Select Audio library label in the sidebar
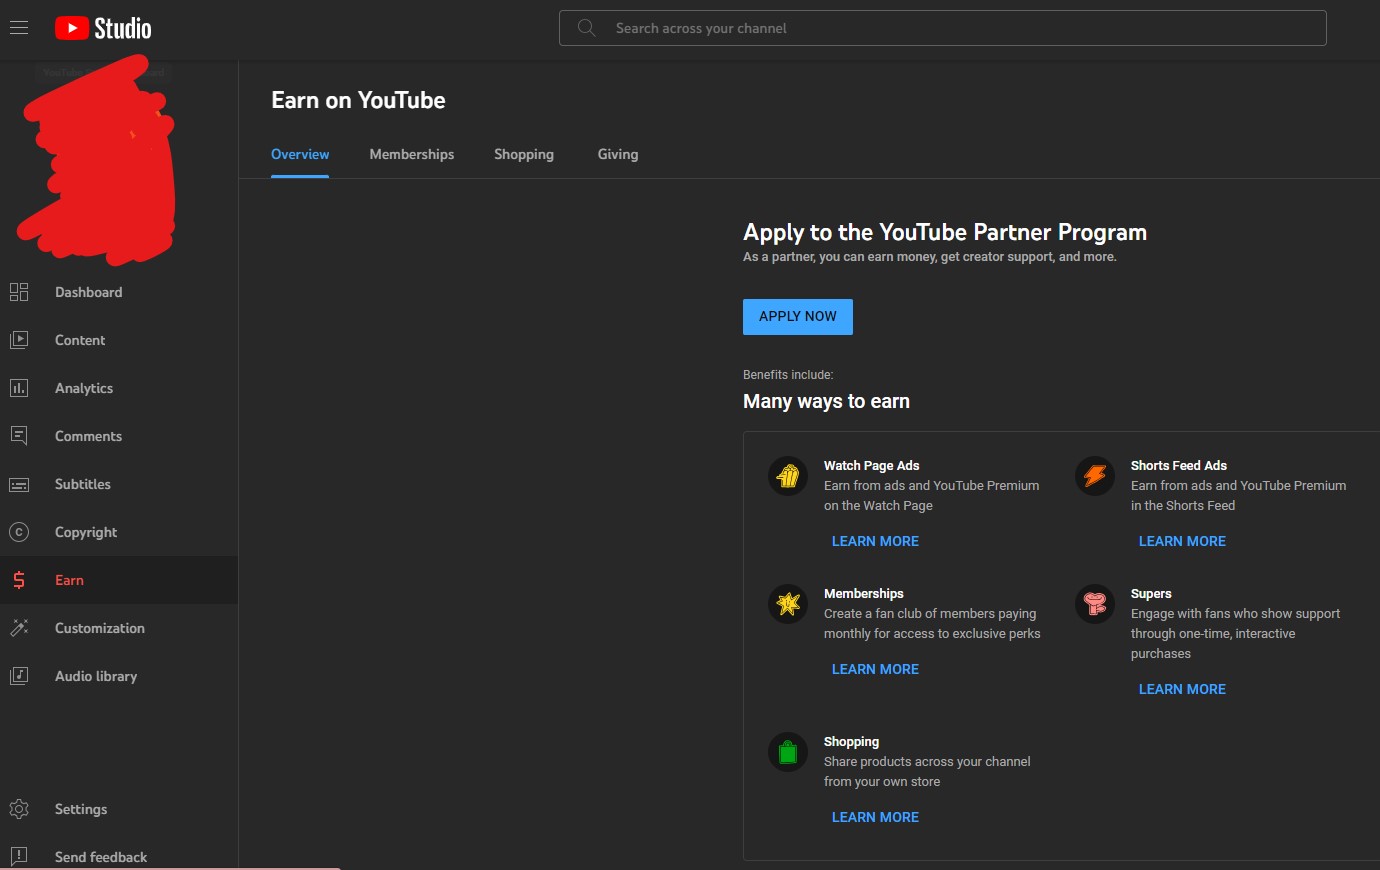The width and height of the screenshot is (1380, 870). click(x=96, y=676)
